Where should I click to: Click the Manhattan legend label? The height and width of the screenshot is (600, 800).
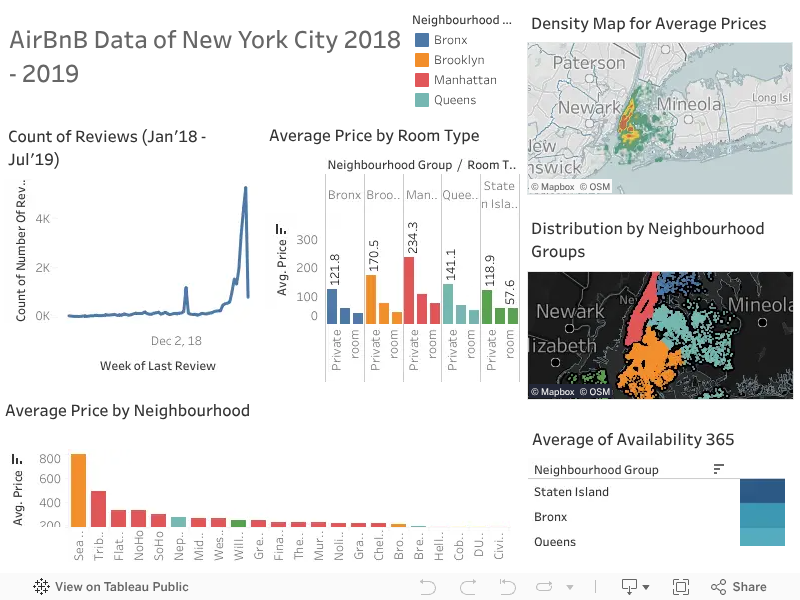coord(465,80)
